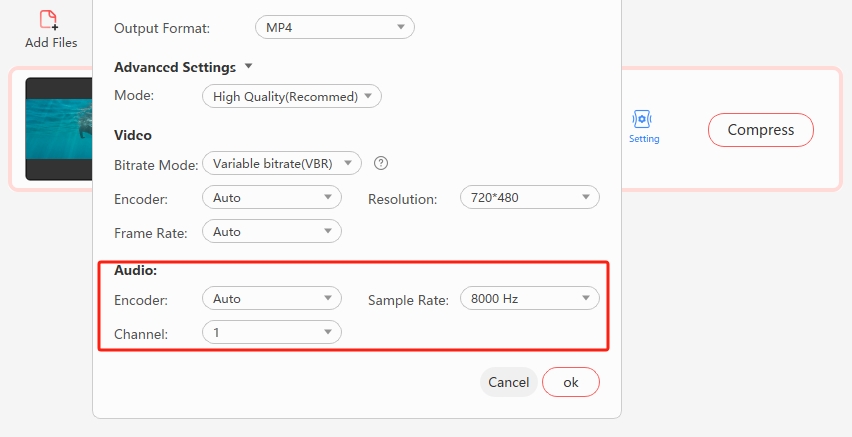Open the Mode High Quality dropdown
The height and width of the screenshot is (437, 852).
(292, 96)
